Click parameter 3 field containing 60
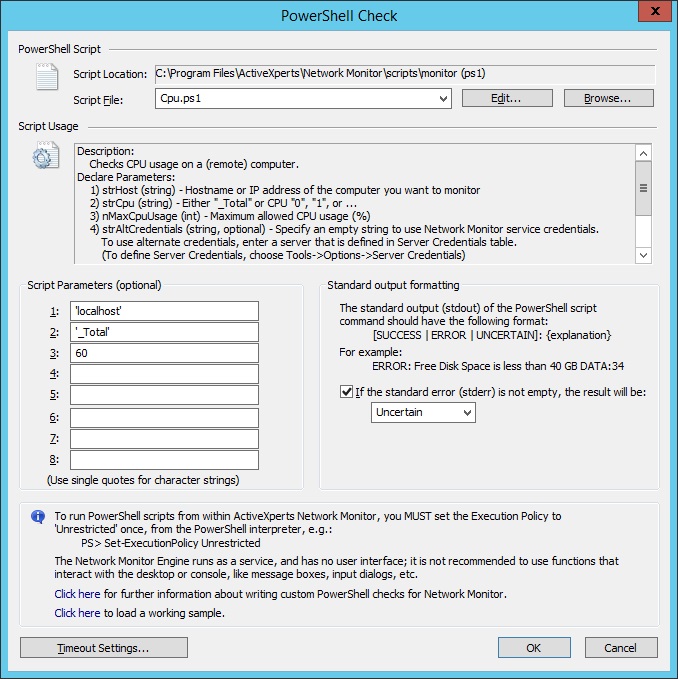678x679 pixels. pyautogui.click(x=164, y=353)
